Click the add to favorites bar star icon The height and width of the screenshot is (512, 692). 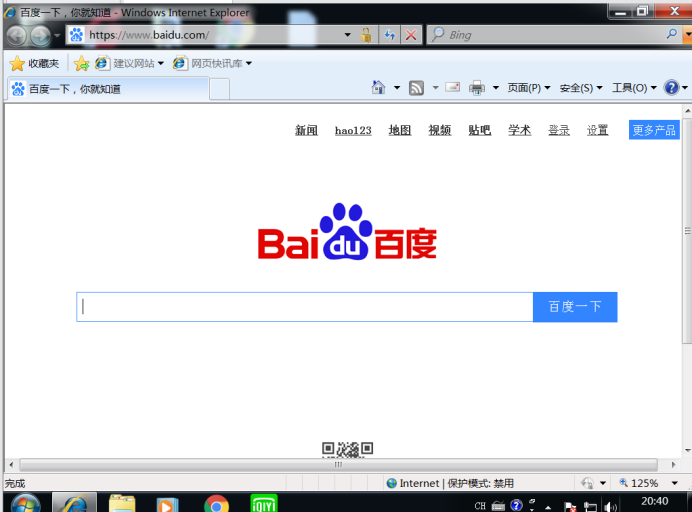[x=82, y=64]
